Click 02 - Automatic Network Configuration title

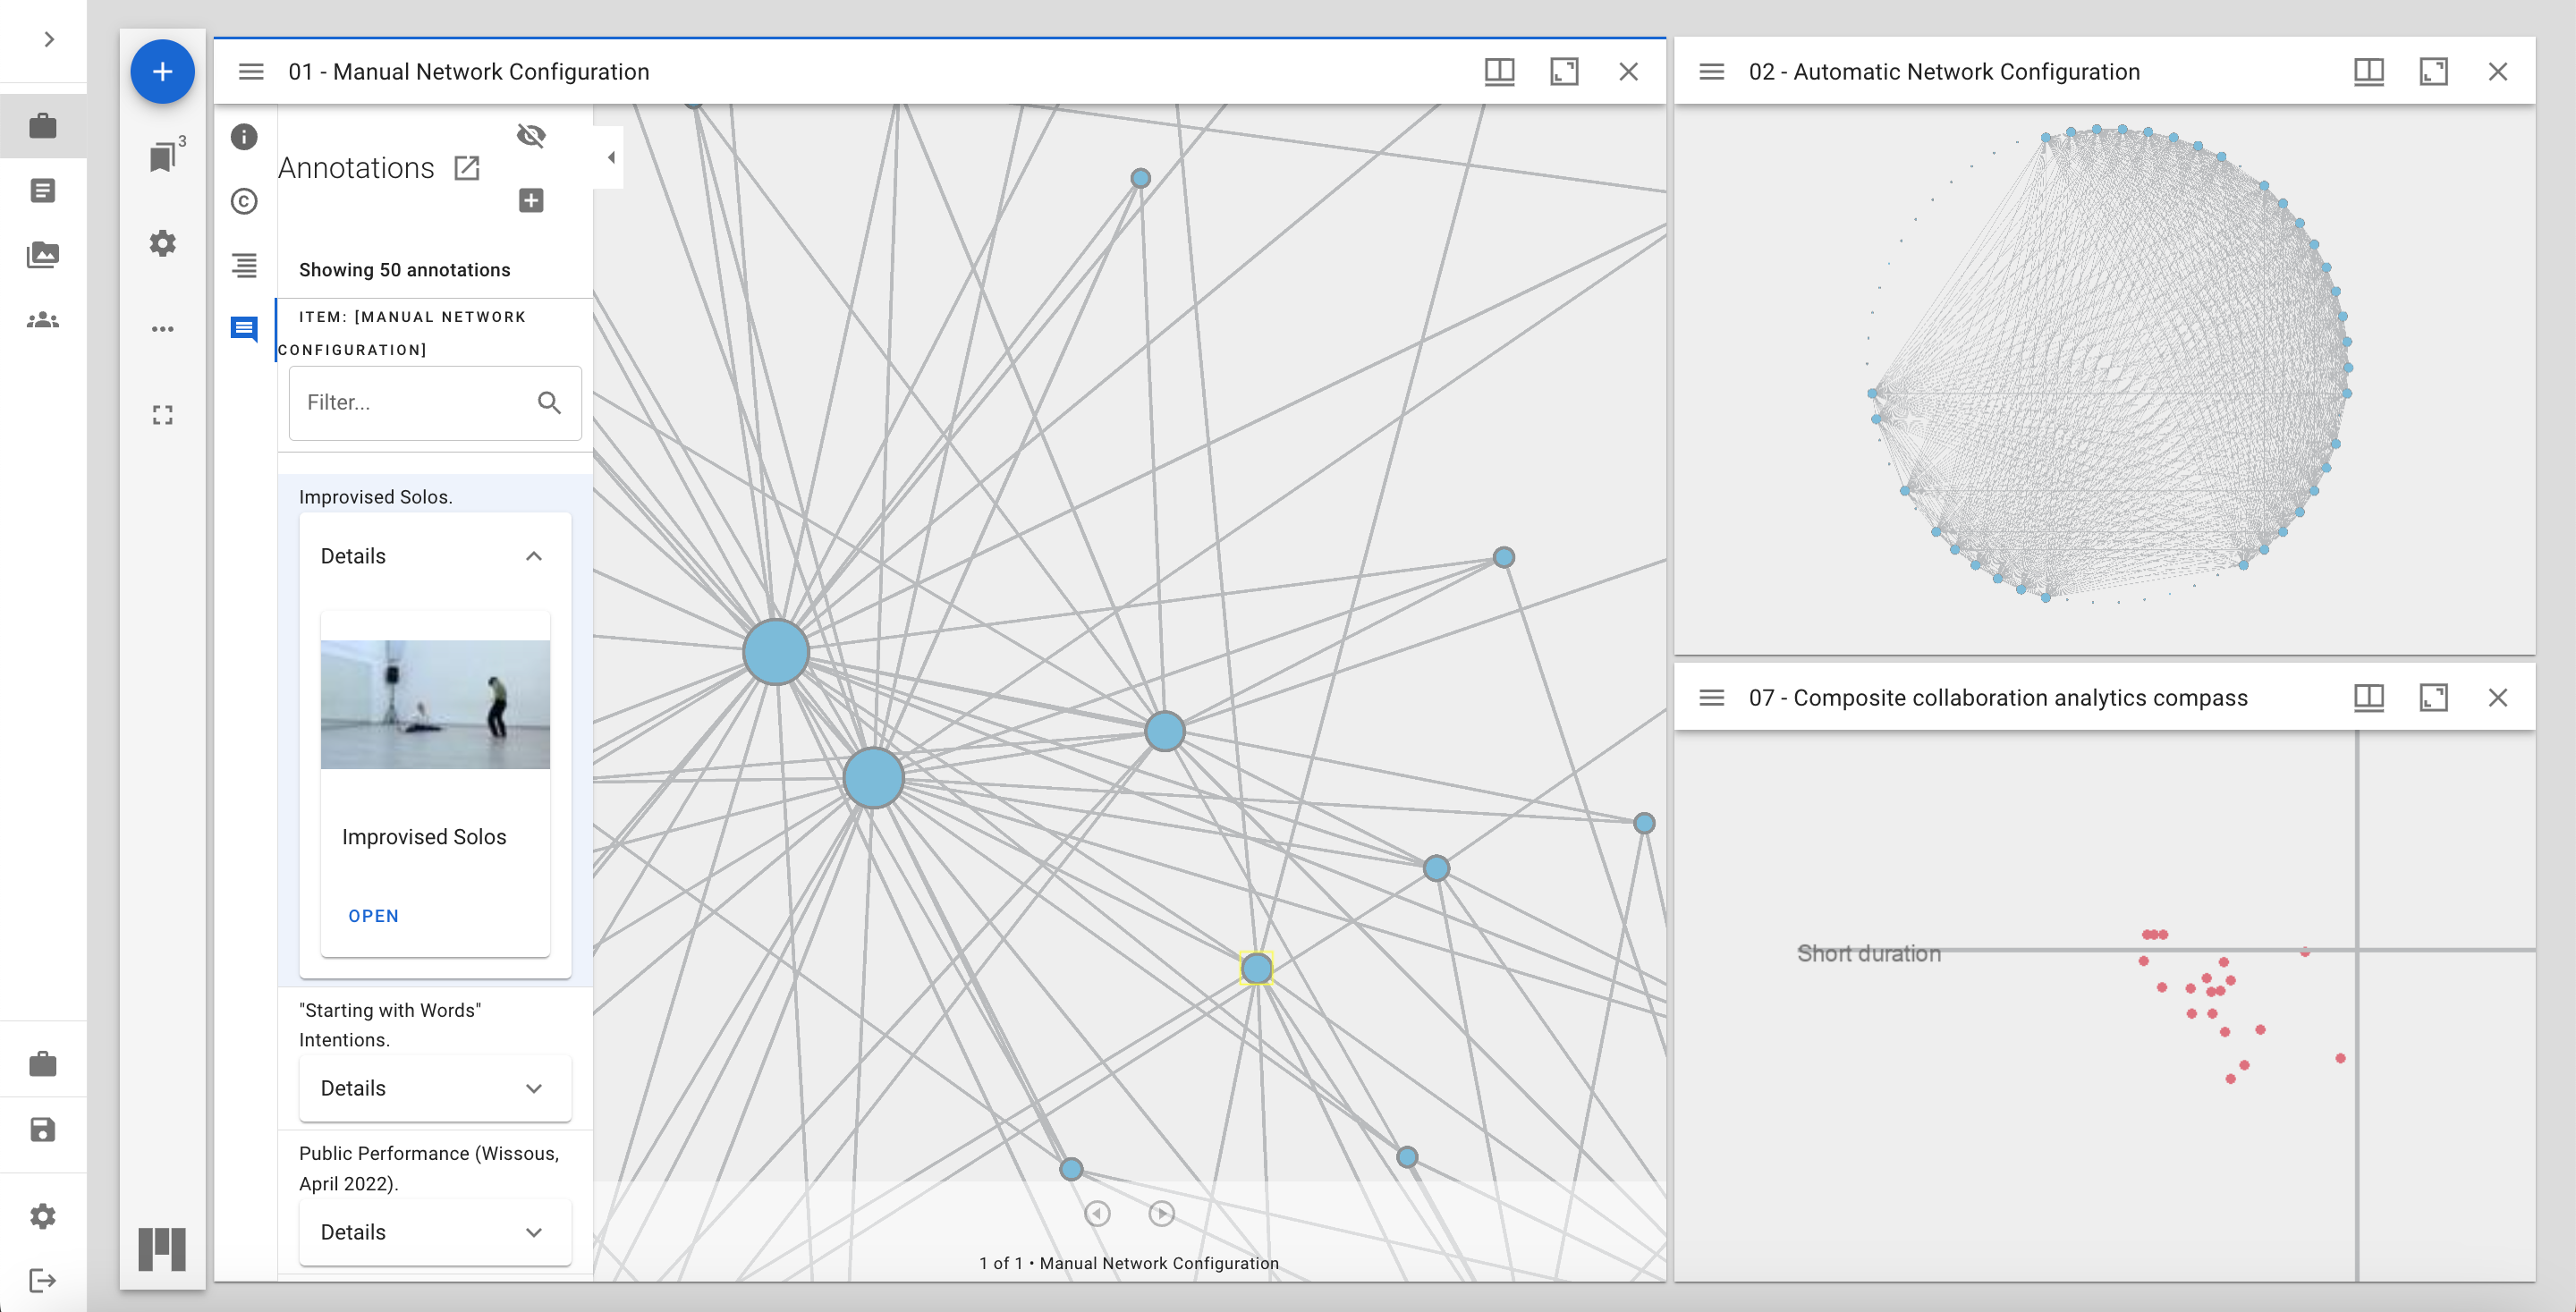tap(1944, 72)
